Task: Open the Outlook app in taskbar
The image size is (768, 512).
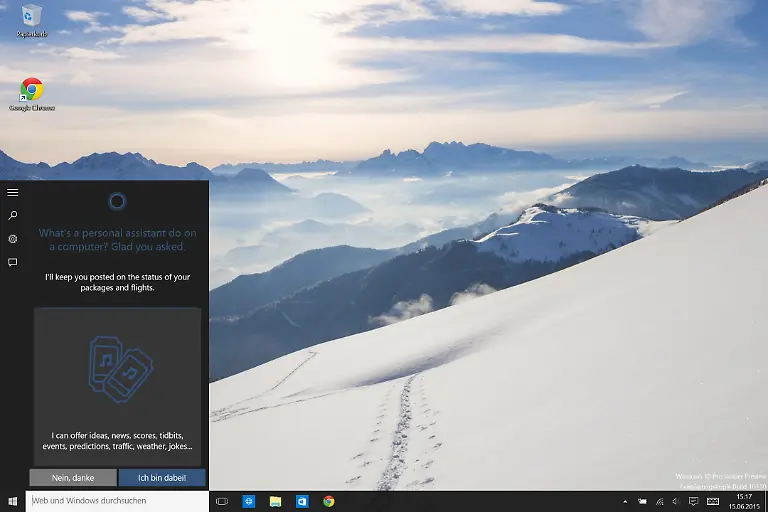Action: pyautogui.click(x=301, y=501)
